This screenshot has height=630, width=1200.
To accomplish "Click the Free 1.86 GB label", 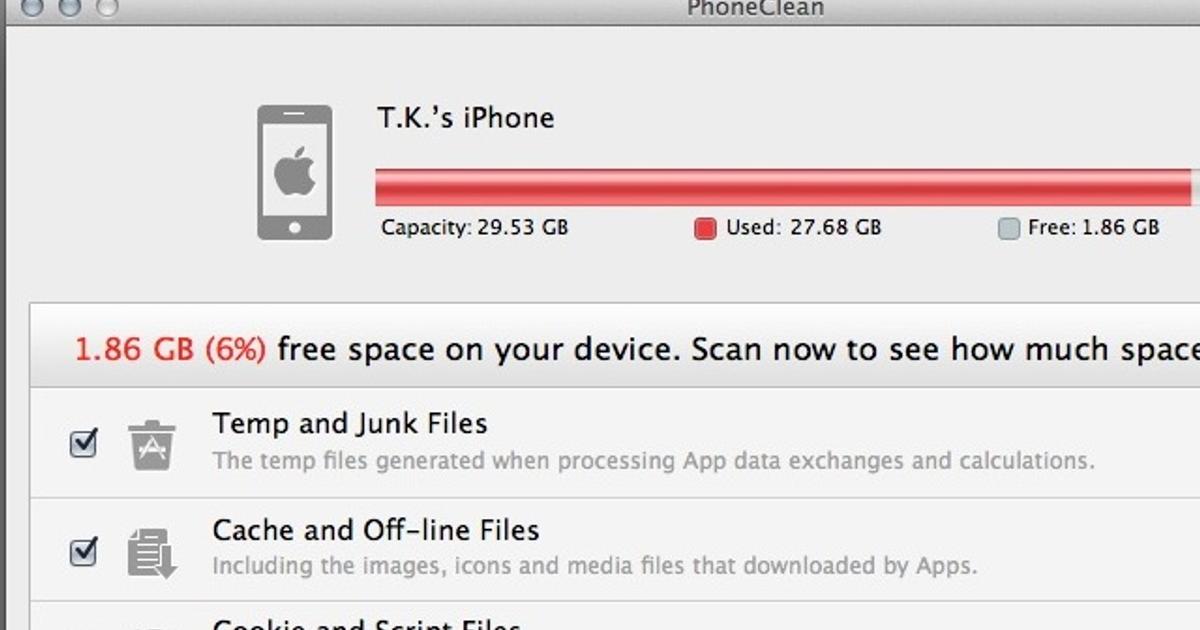I will [1093, 228].
